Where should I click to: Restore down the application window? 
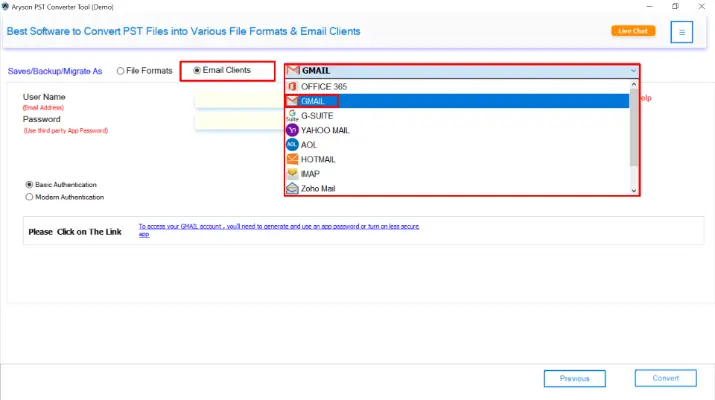pos(675,6)
